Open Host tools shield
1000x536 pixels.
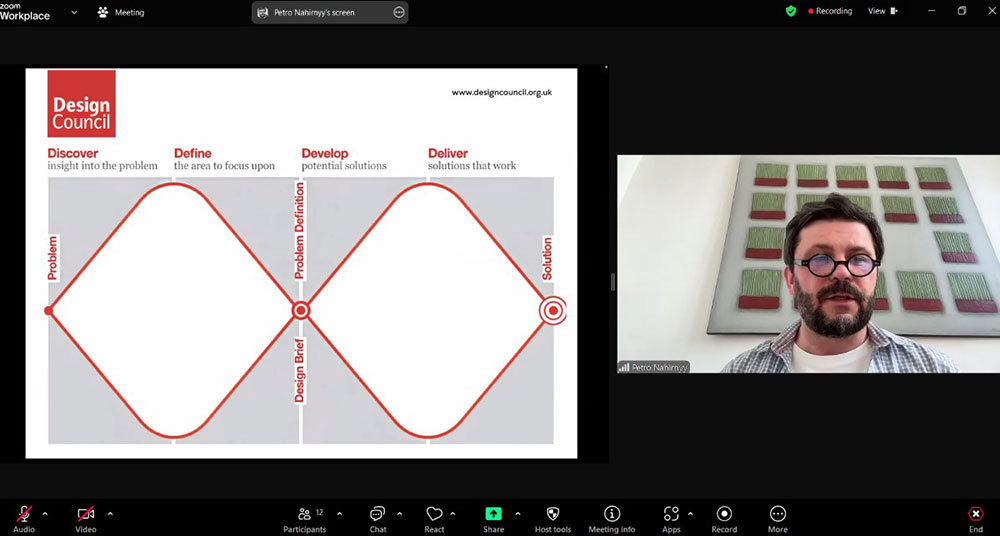pos(553,518)
